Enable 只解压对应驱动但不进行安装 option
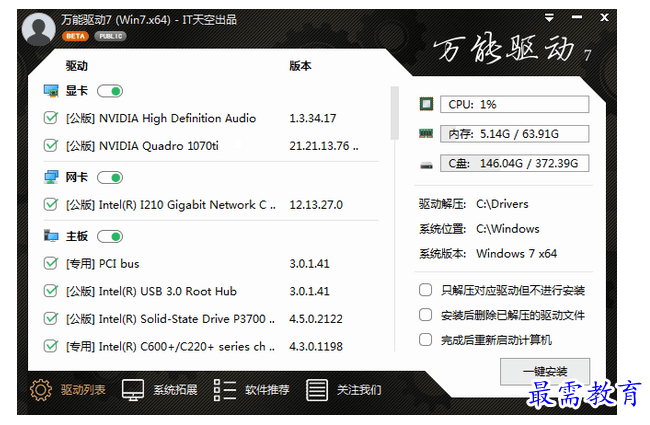The height and width of the screenshot is (425, 650). click(x=425, y=290)
